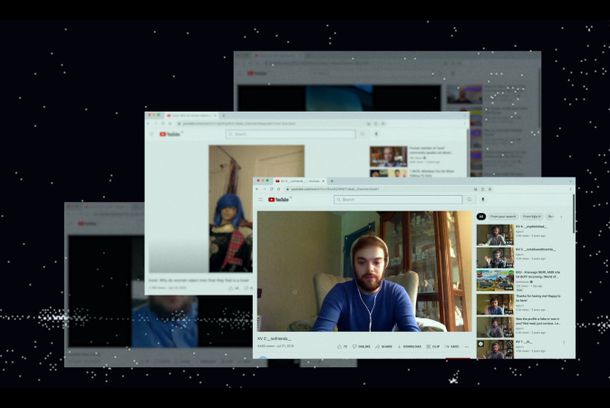Reload the page in the front browser window

coord(272,189)
